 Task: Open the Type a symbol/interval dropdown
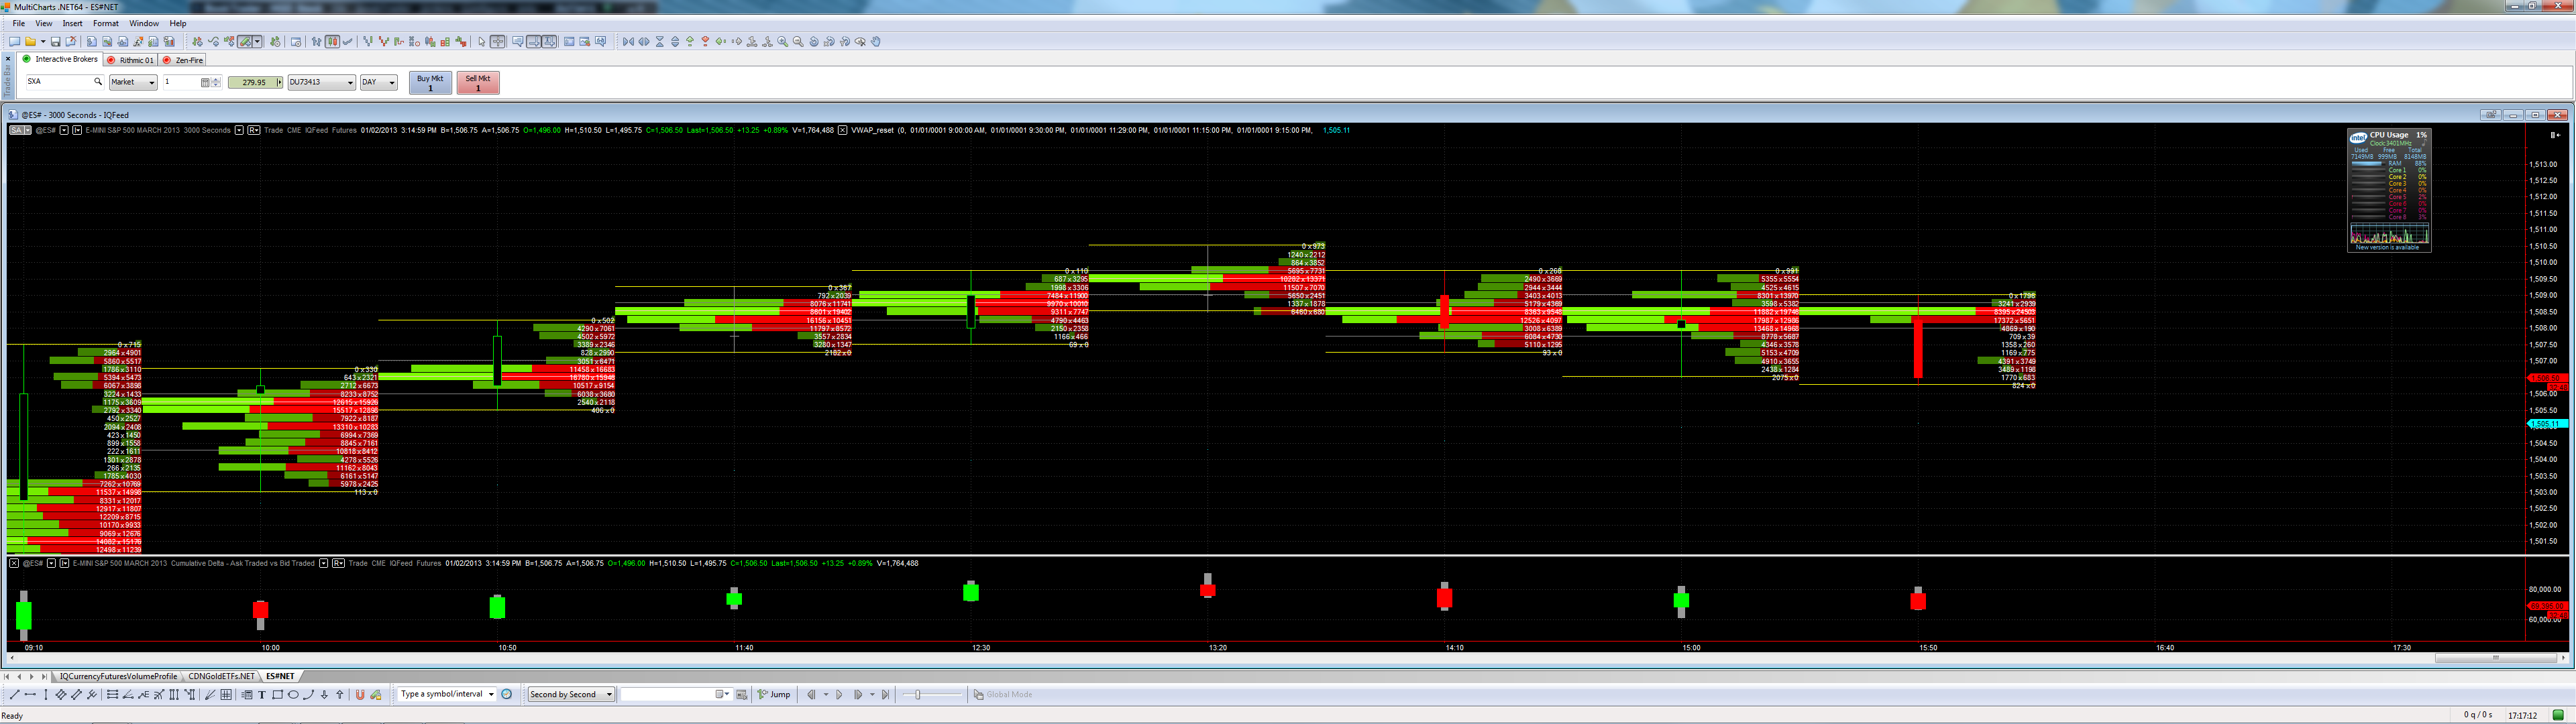coord(491,695)
